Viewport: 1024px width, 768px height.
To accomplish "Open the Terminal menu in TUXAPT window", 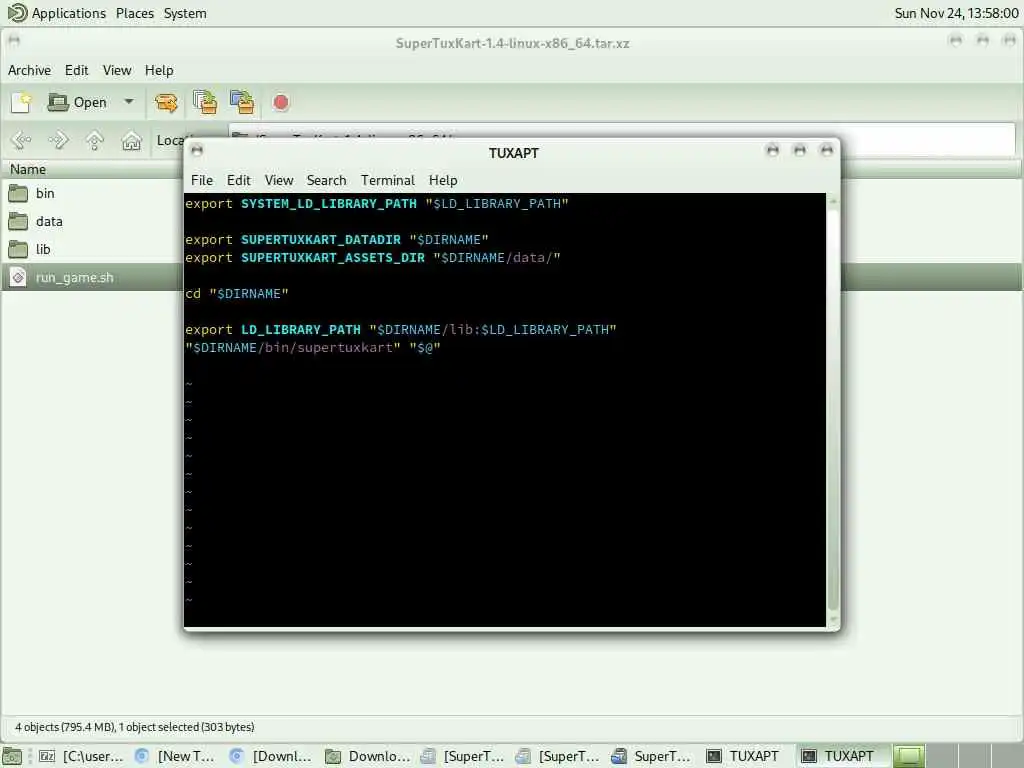I will 388,180.
